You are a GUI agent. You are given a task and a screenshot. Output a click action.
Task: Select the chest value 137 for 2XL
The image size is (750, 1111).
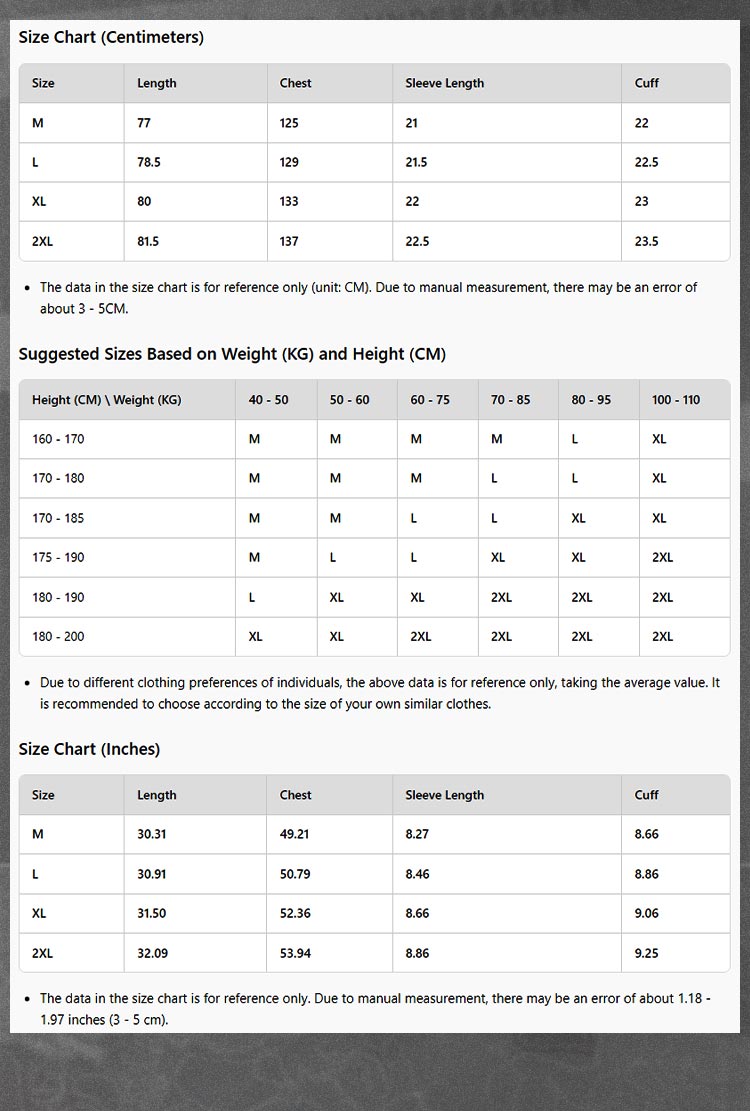point(289,241)
